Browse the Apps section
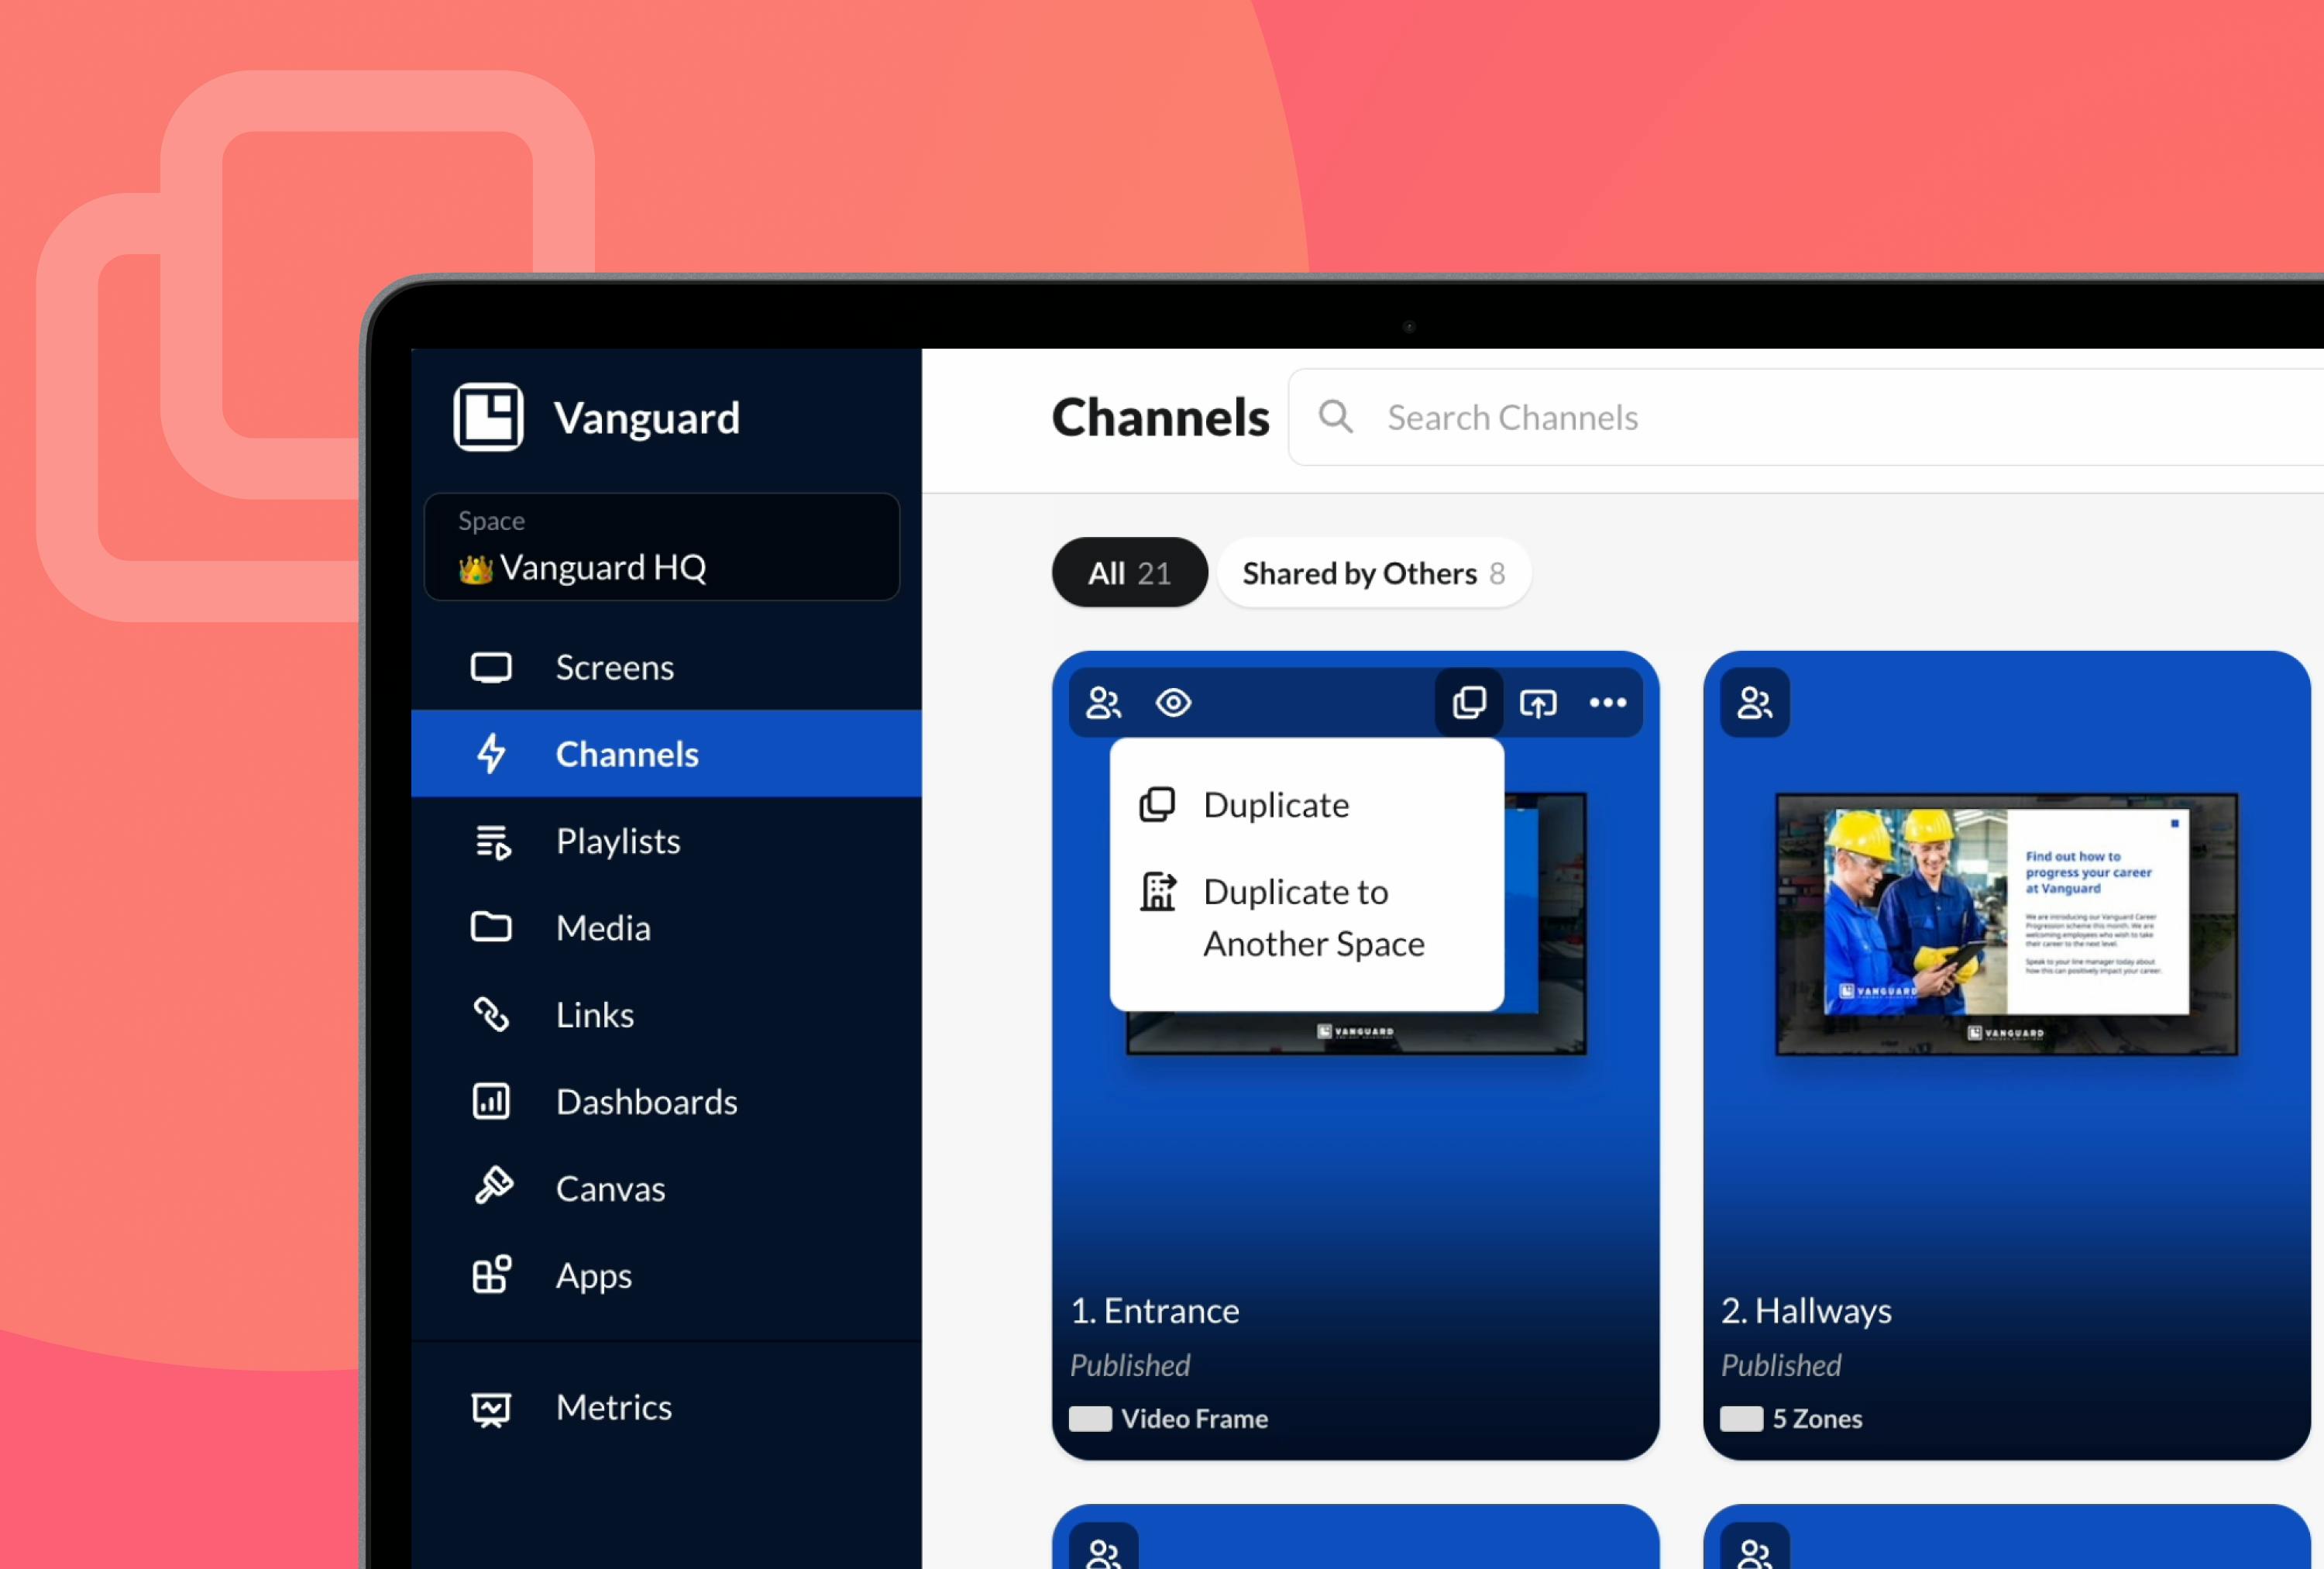This screenshot has width=2324, height=1569. tap(592, 1274)
